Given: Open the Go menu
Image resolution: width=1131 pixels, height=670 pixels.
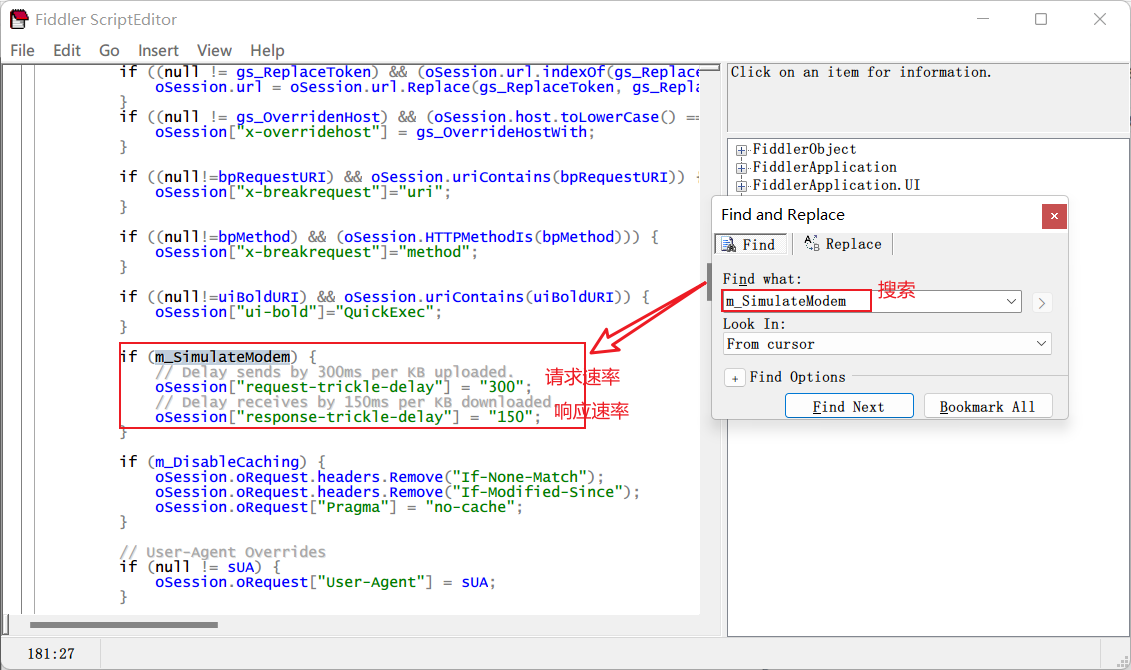Looking at the screenshot, I should (109, 50).
